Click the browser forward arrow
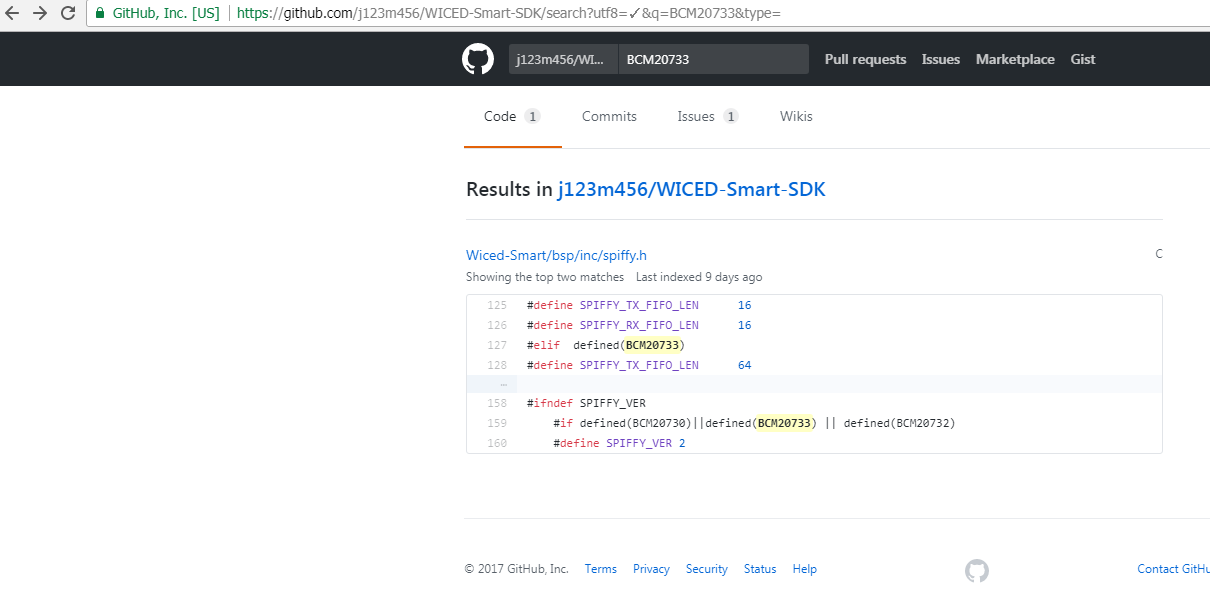The width and height of the screenshot is (1210, 599). (x=39, y=14)
